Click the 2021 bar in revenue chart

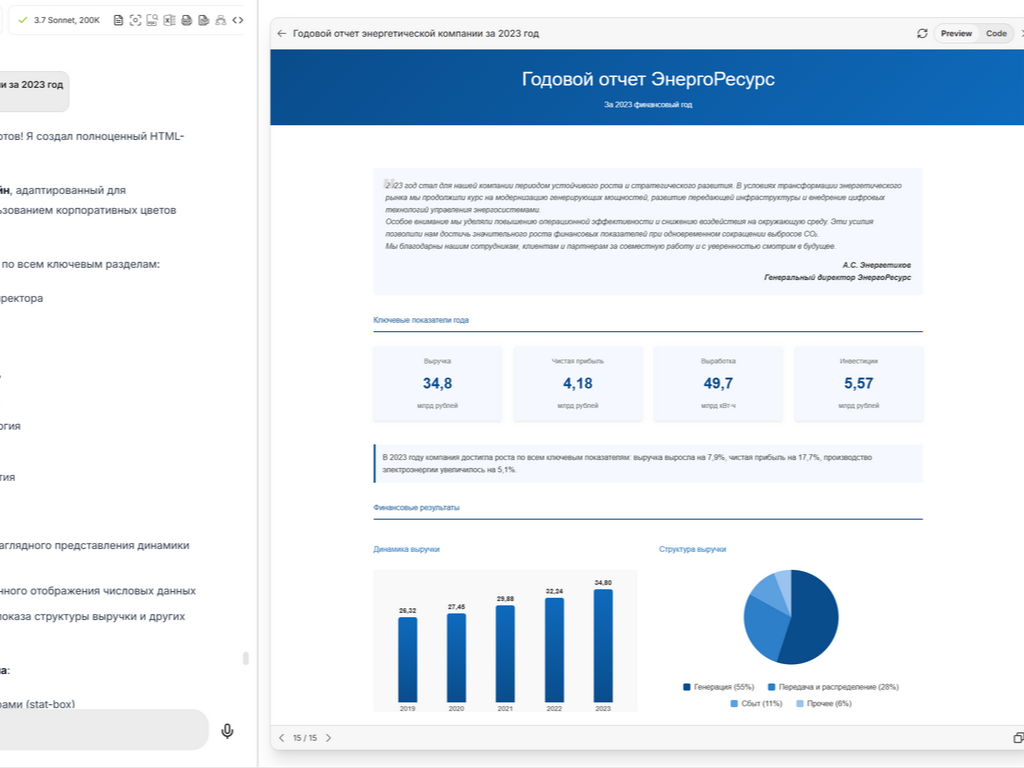(505, 654)
